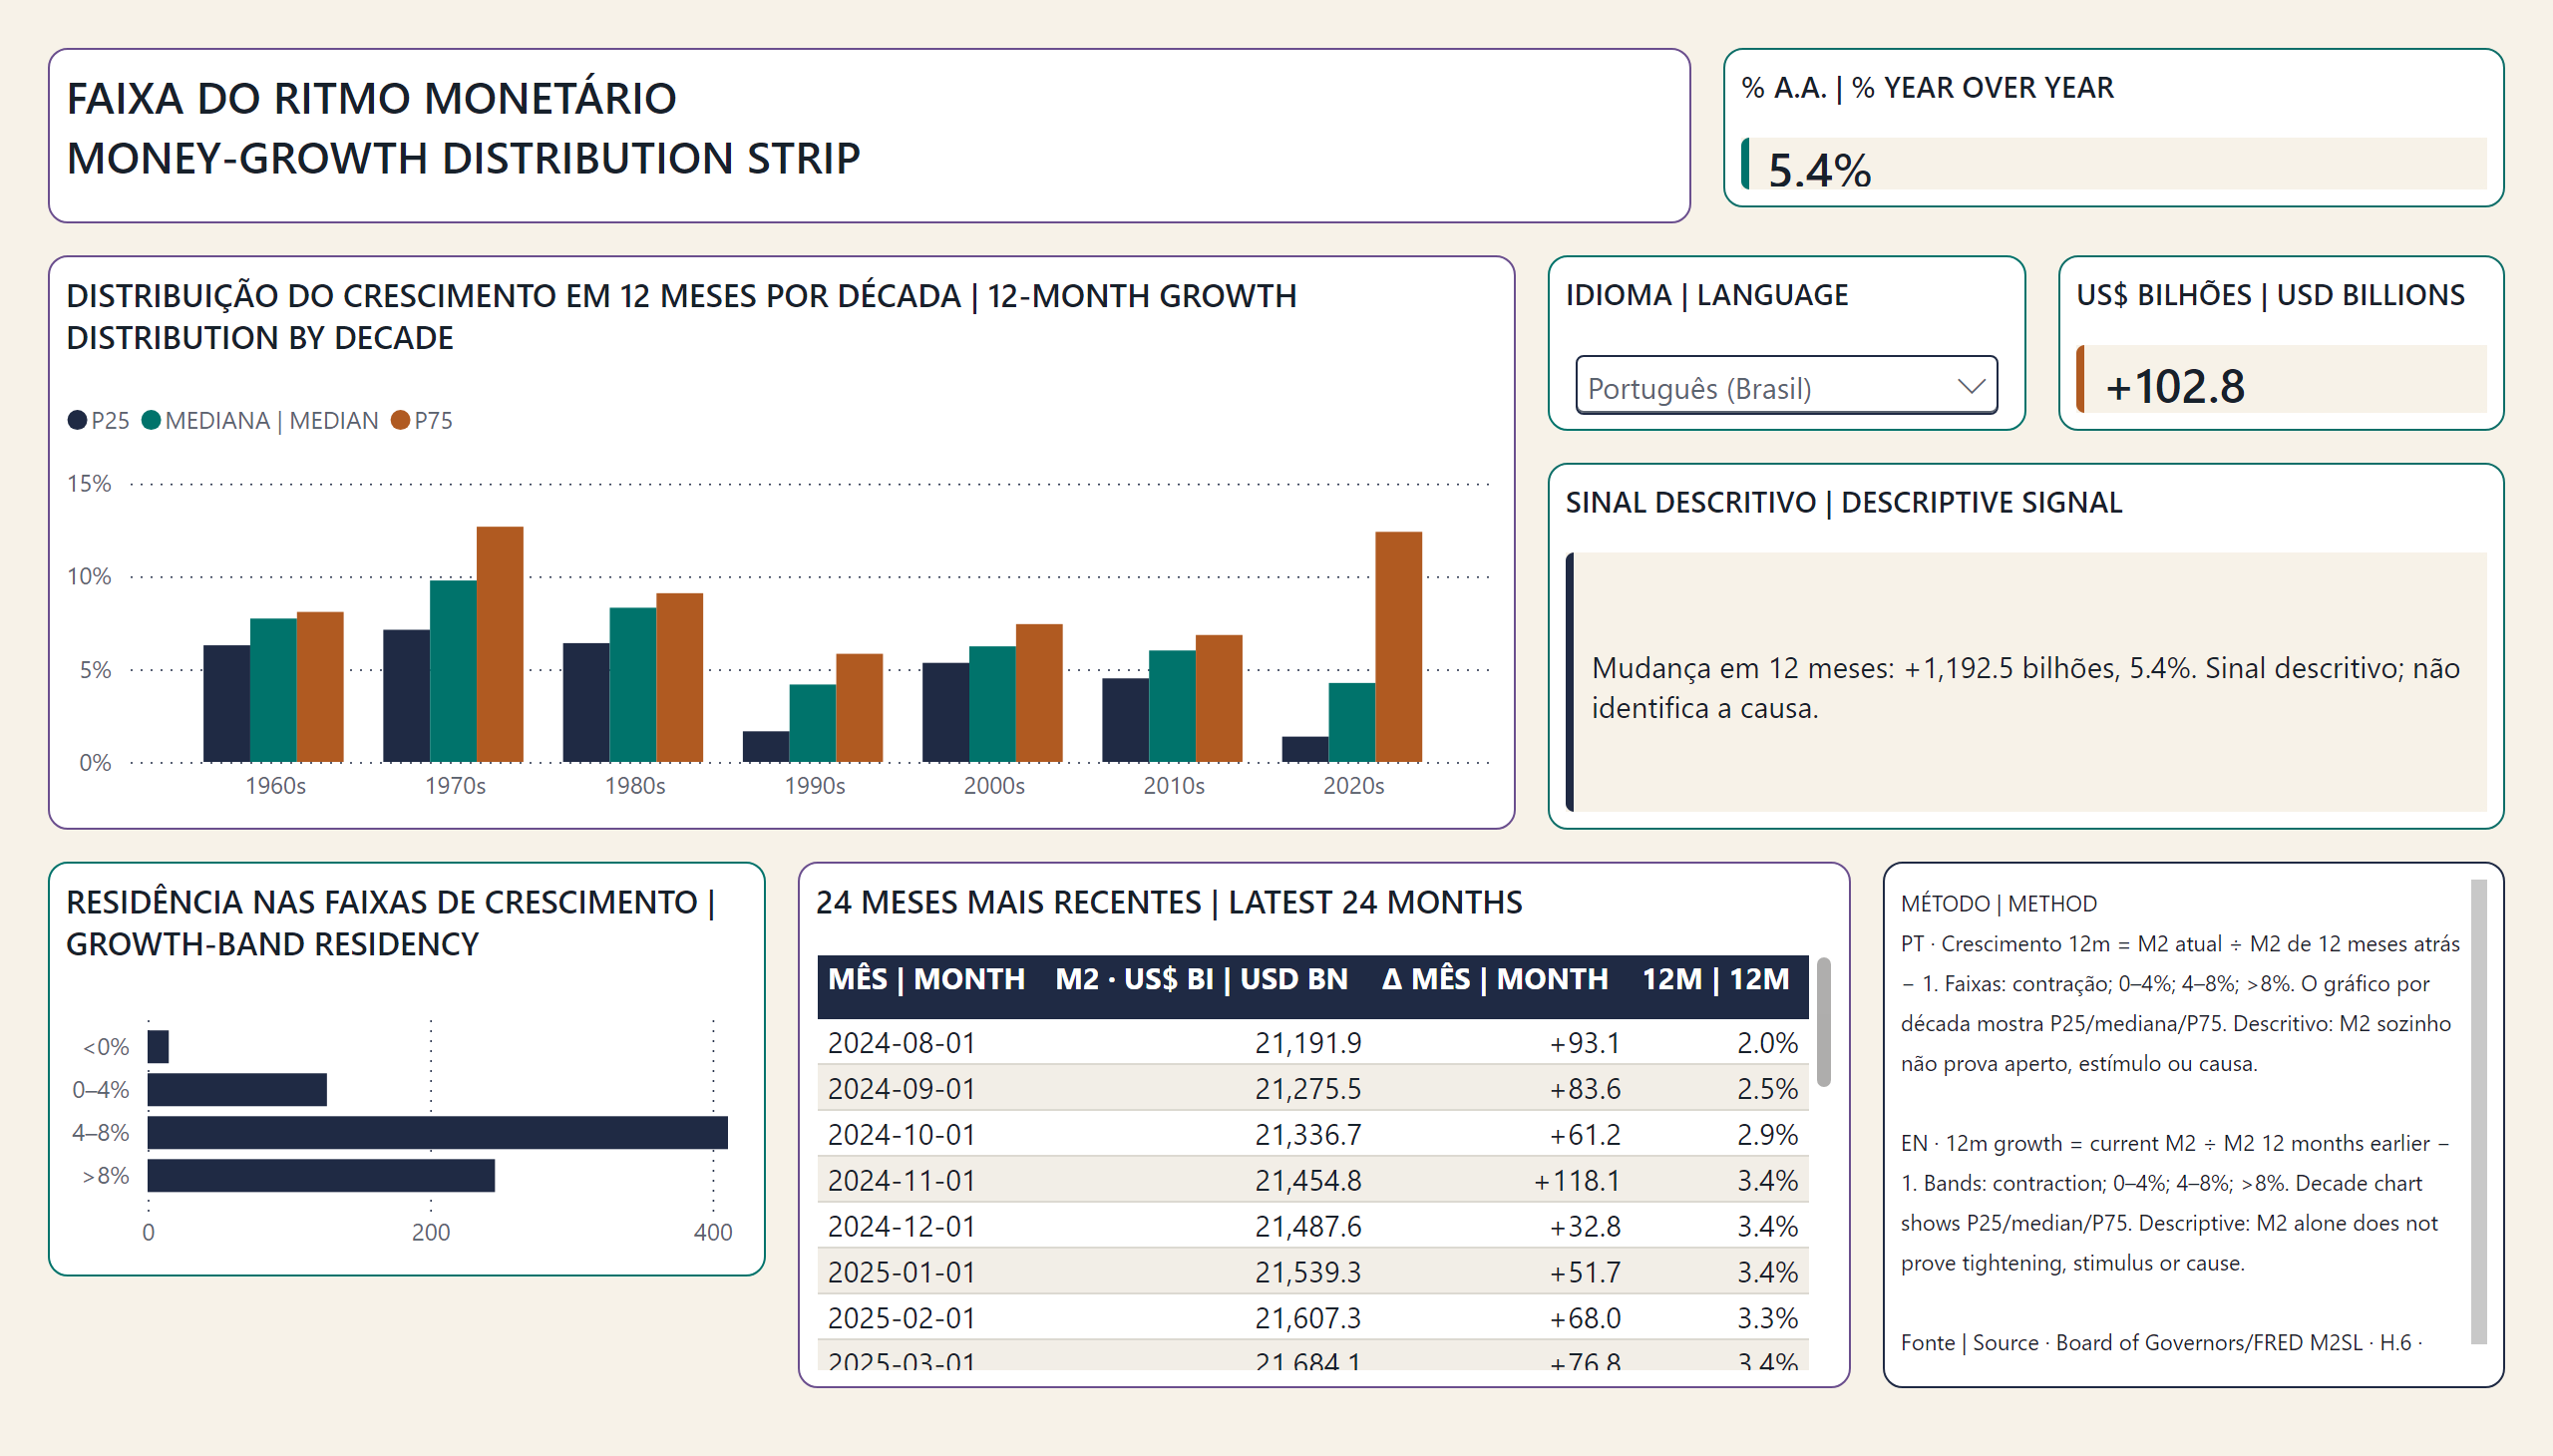Select the 1960s median teal bar
The image size is (2553, 1456).
[273, 690]
